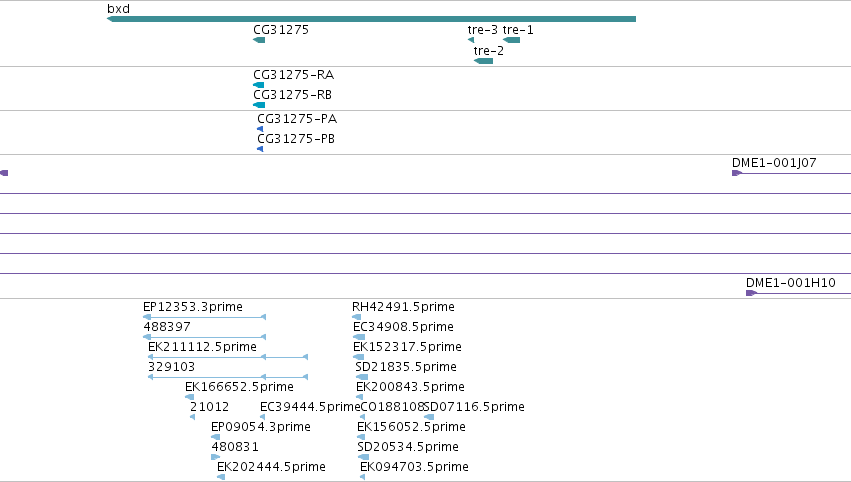Select the EK211112.5prime EST feature
Image resolution: width=851 pixels, height=482 pixels.
[228, 357]
